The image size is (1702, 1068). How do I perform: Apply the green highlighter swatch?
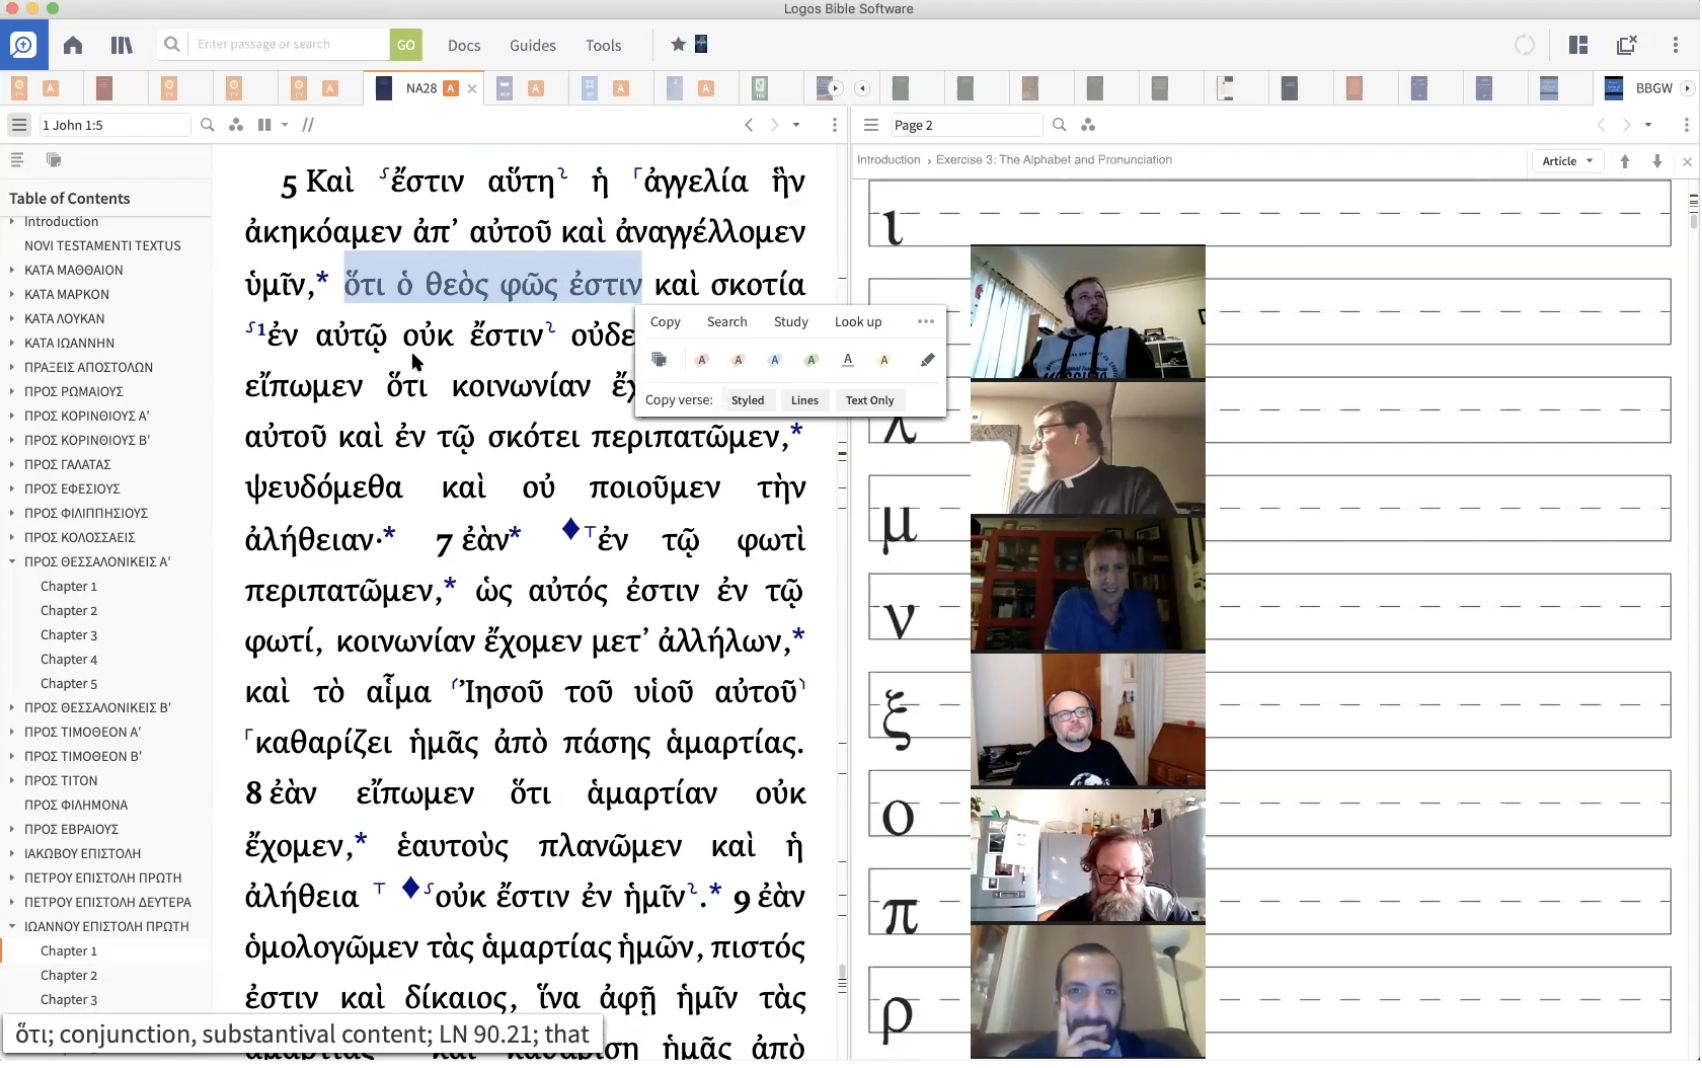click(811, 360)
